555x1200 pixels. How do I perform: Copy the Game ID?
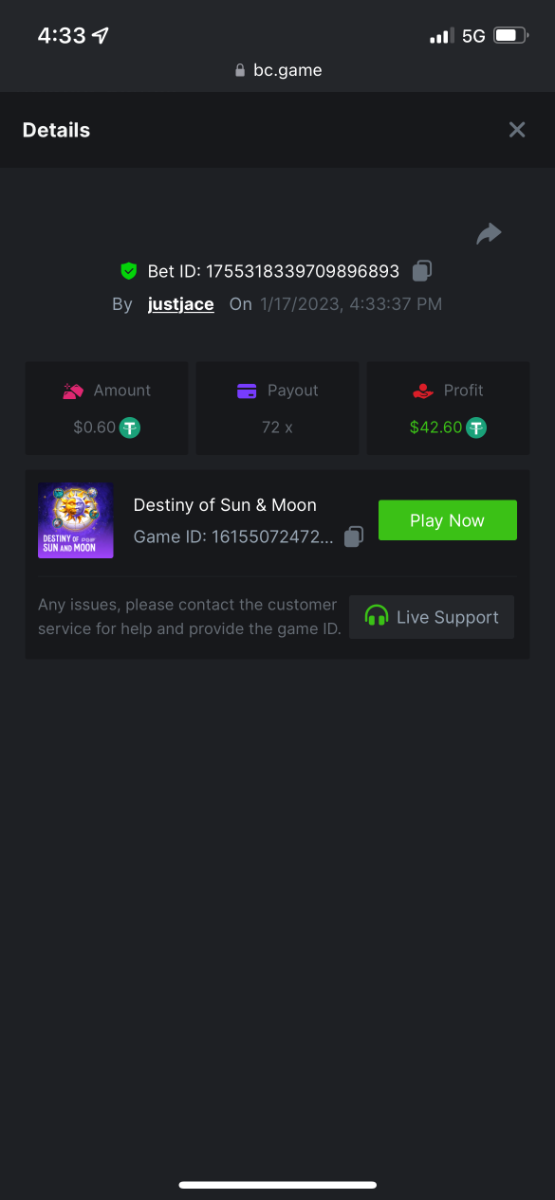click(353, 537)
